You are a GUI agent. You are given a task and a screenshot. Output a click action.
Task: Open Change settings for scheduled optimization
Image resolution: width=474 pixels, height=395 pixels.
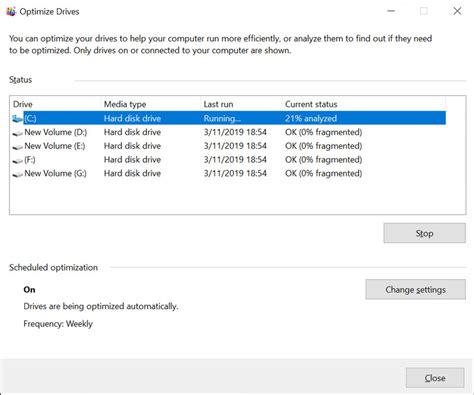415,289
